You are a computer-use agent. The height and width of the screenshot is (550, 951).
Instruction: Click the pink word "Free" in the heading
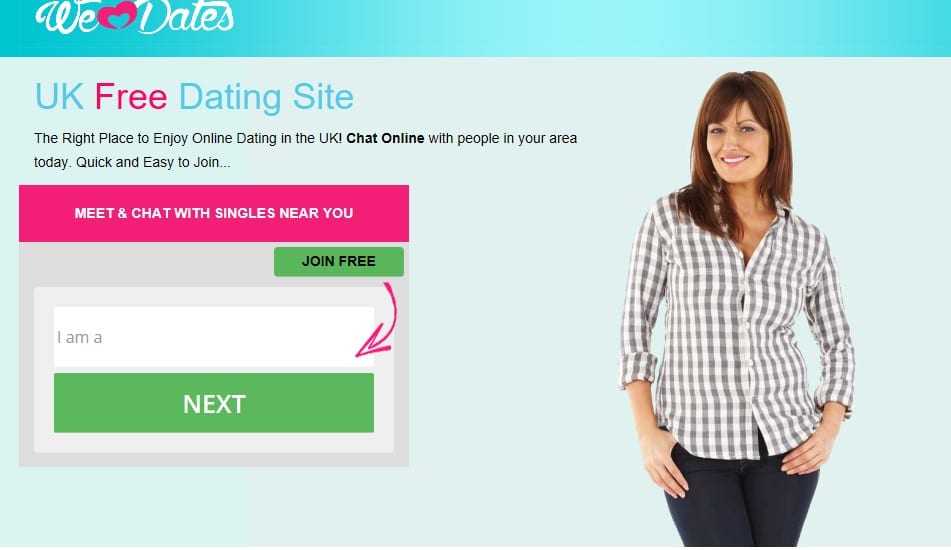131,97
